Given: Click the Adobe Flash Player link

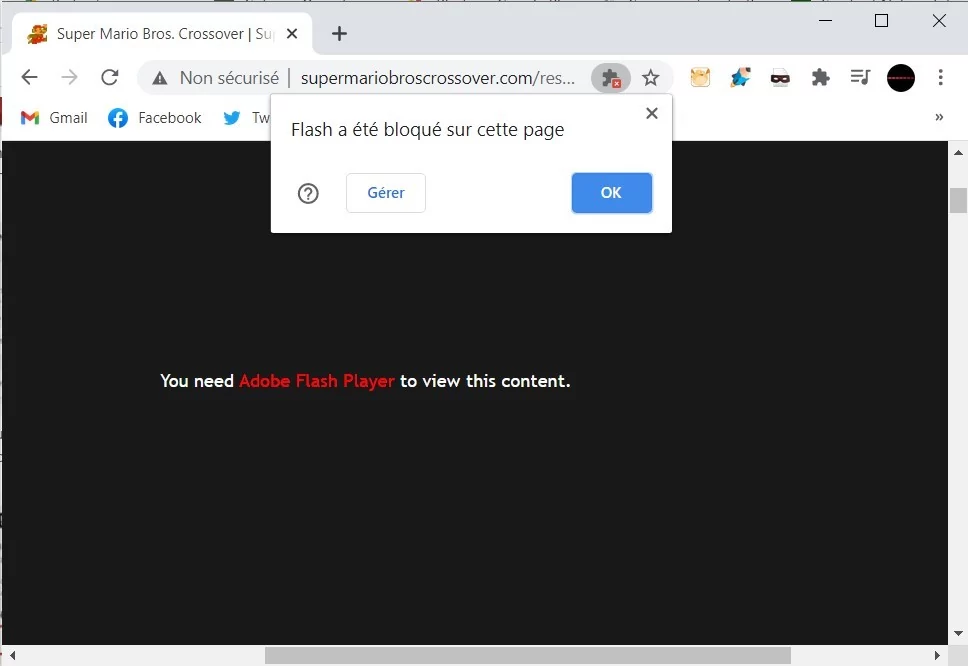Looking at the screenshot, I should pos(317,381).
